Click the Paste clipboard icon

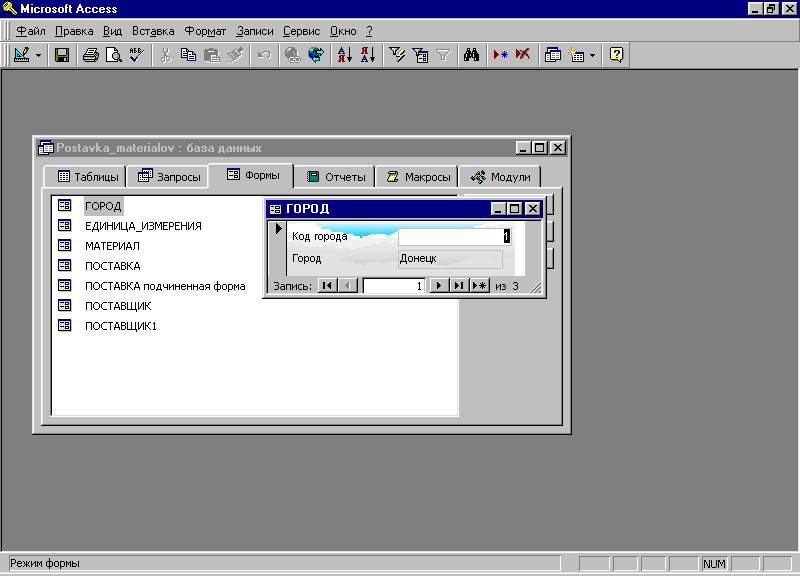[211, 55]
